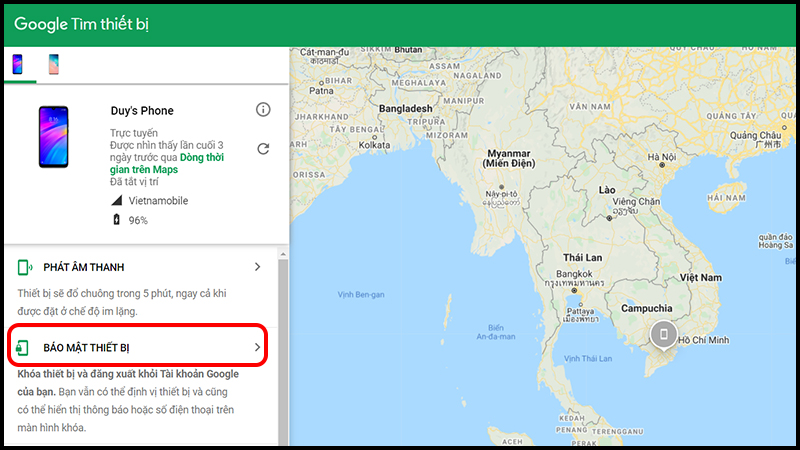
Task: Click Kolkata city label on map
Action: pos(374,145)
